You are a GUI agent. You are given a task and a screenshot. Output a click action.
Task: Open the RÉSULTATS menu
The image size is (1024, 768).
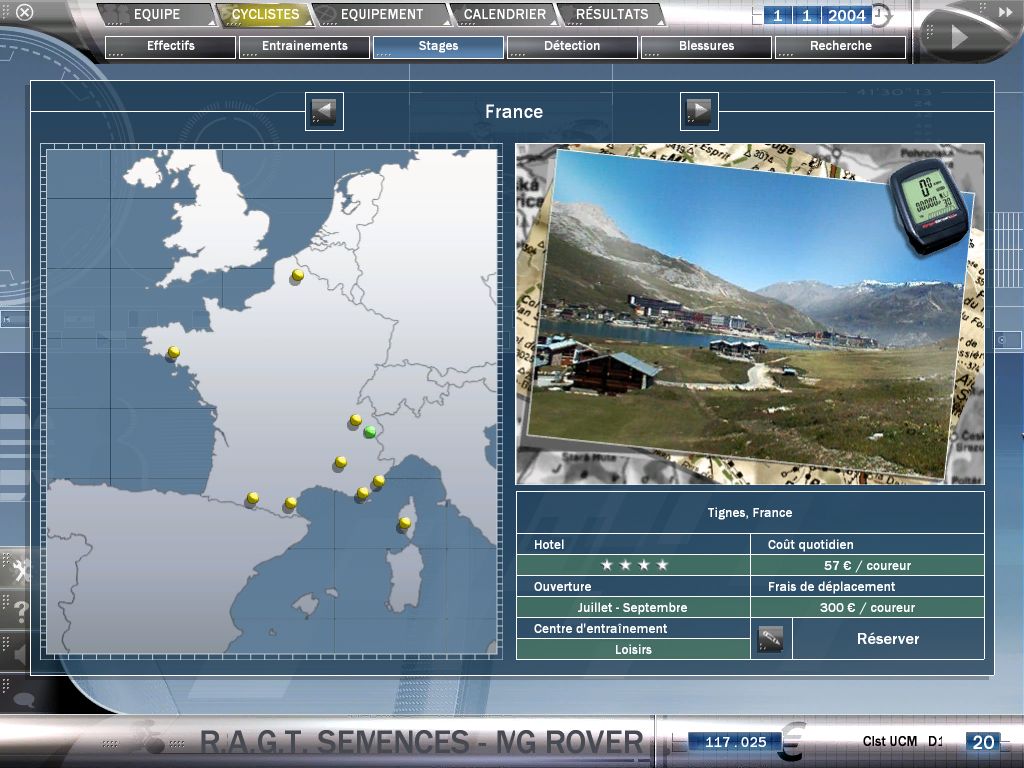612,15
